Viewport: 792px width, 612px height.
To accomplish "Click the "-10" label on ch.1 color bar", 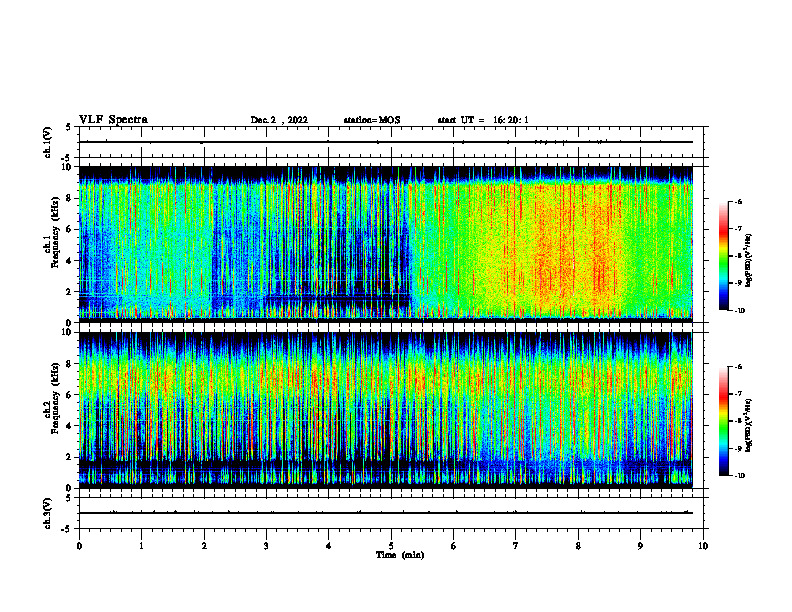I will pyautogui.click(x=740, y=311).
